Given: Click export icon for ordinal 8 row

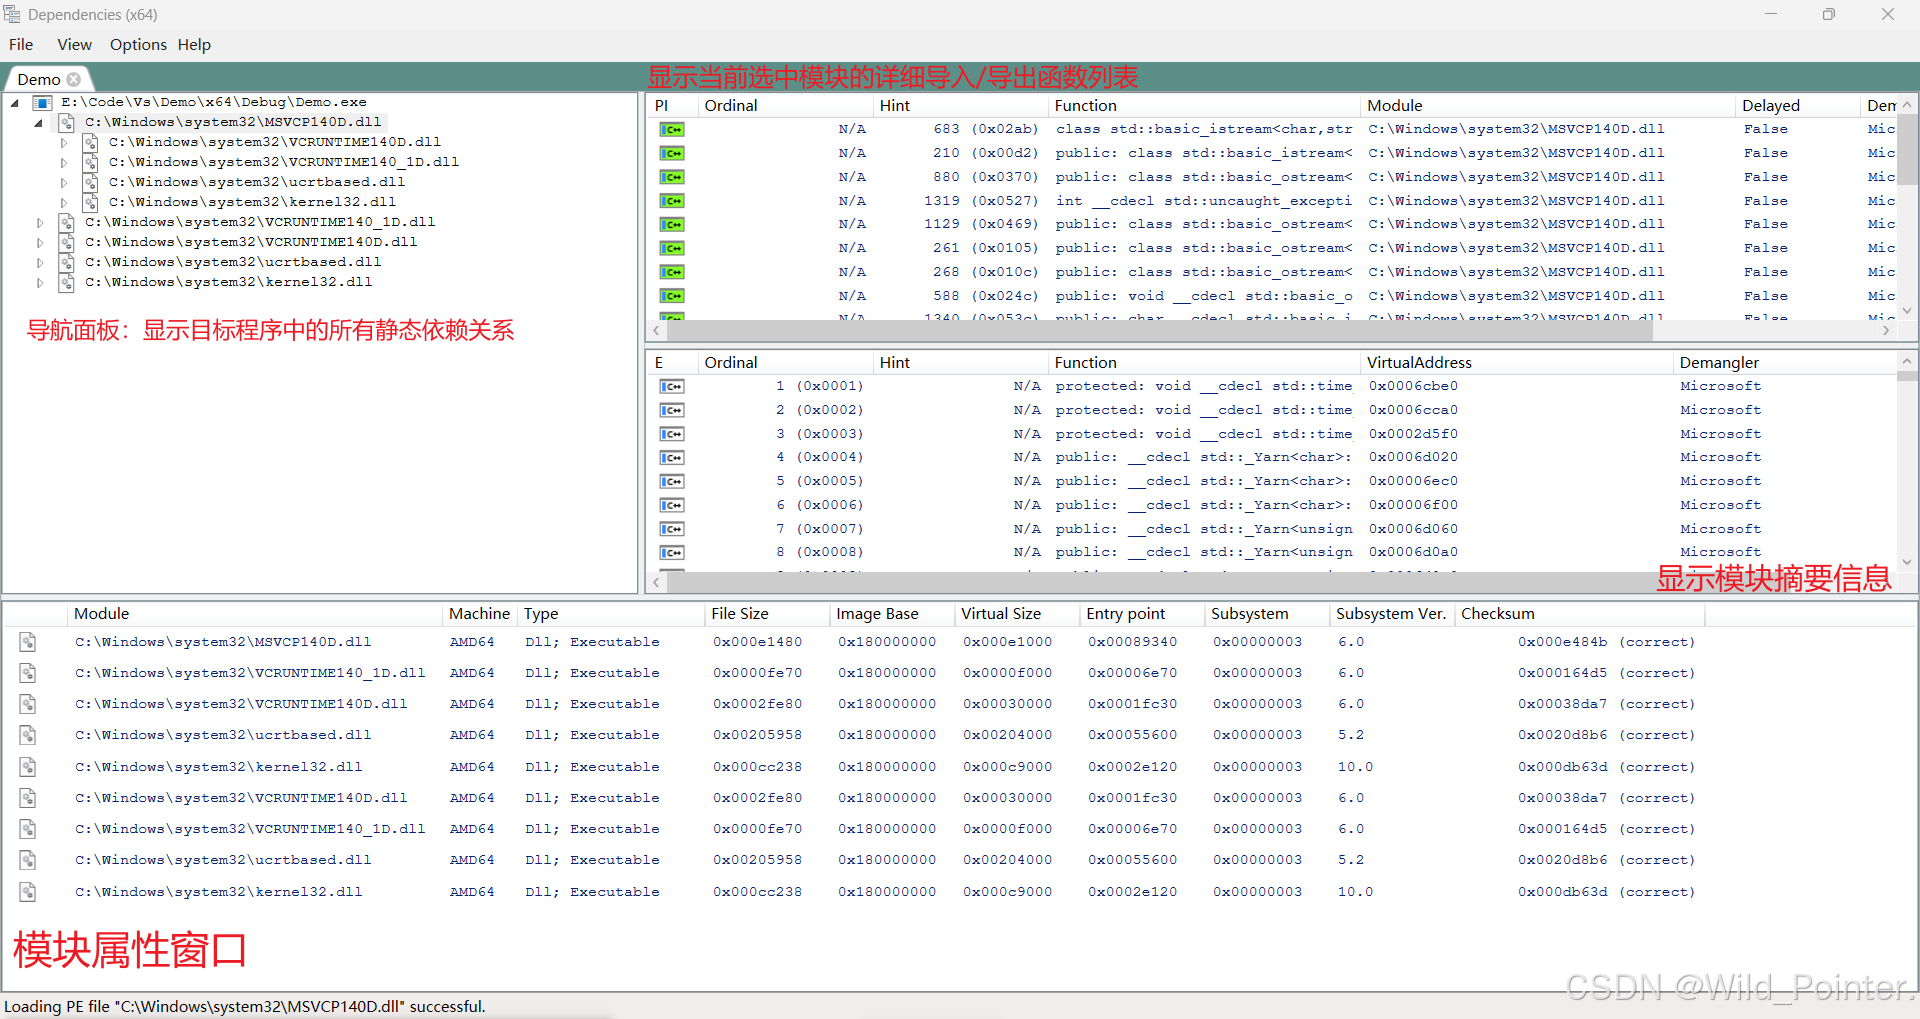Looking at the screenshot, I should point(672,552).
